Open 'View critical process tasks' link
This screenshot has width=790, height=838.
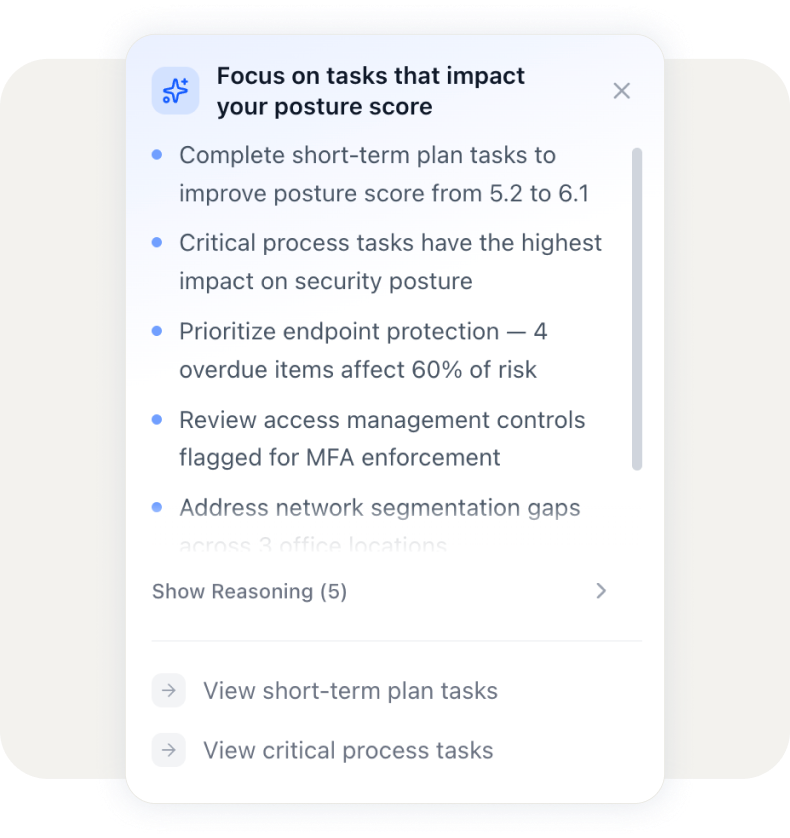(348, 750)
